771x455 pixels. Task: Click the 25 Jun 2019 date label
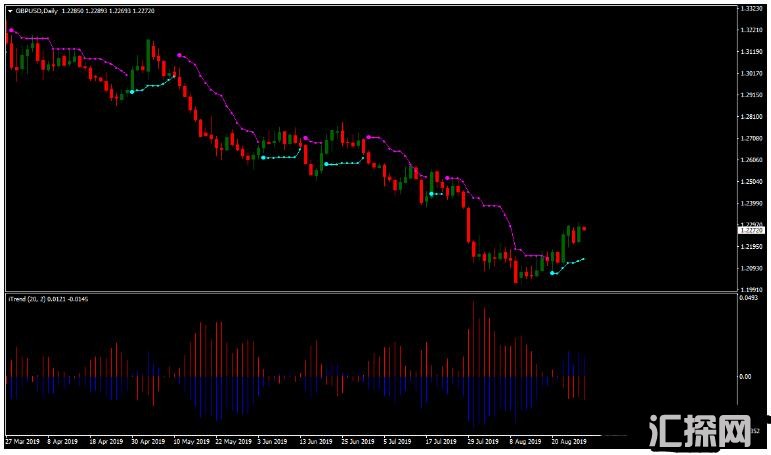click(x=358, y=441)
